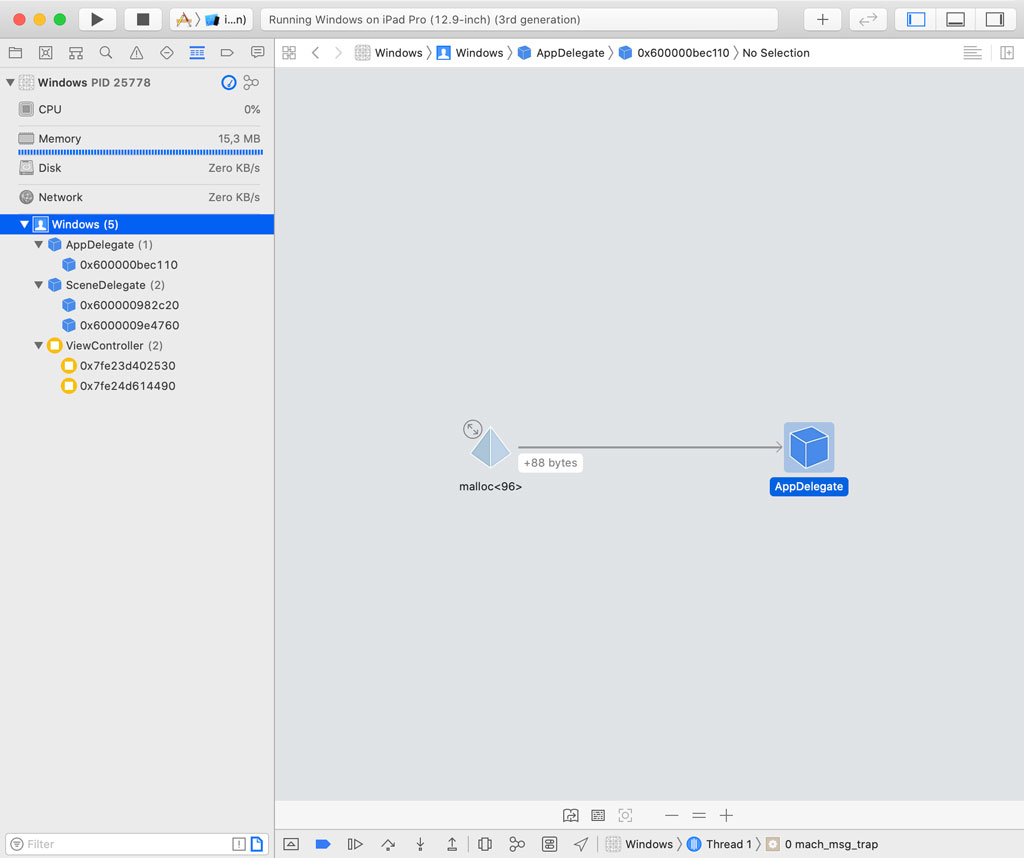Select the AppDelegate node in the graph
The height and width of the screenshot is (858, 1024).
click(808, 447)
